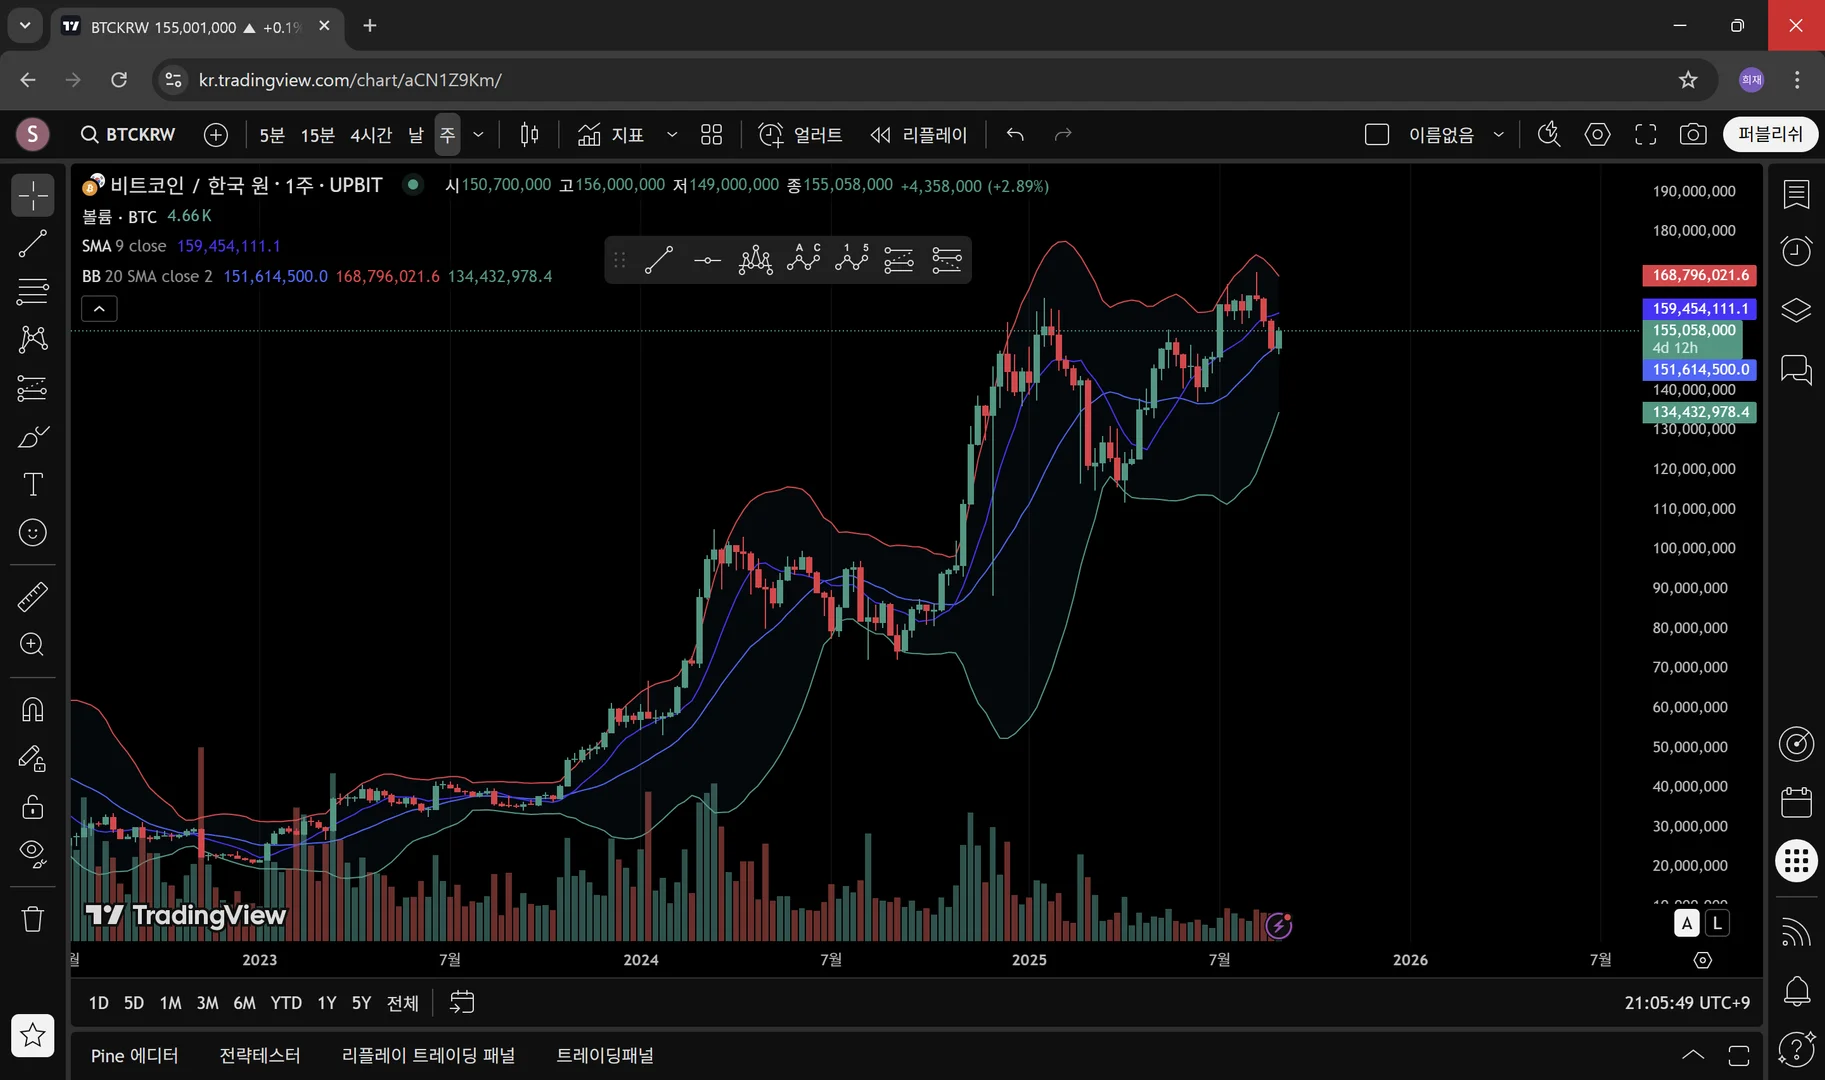Select the SMA 9 close indicator legend

[x=124, y=246]
